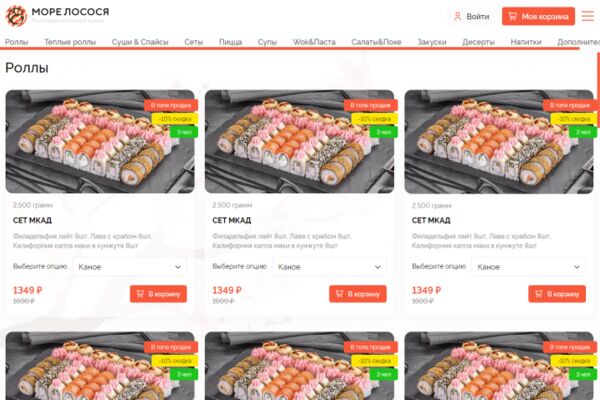Click the red top-sales badge on first card
600x400 pixels.
pos(171,105)
